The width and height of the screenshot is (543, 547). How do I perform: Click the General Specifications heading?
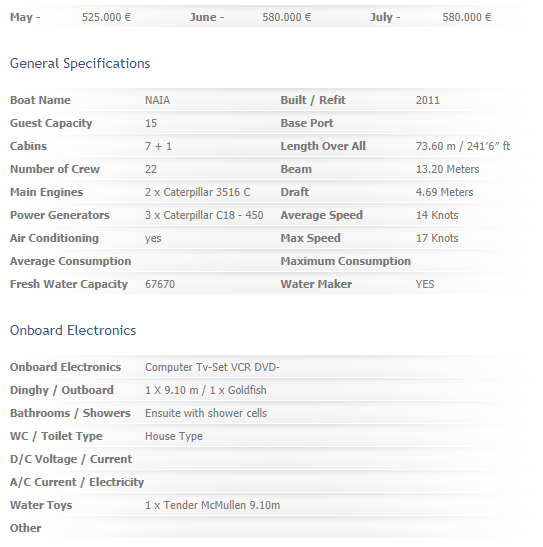tap(80, 64)
